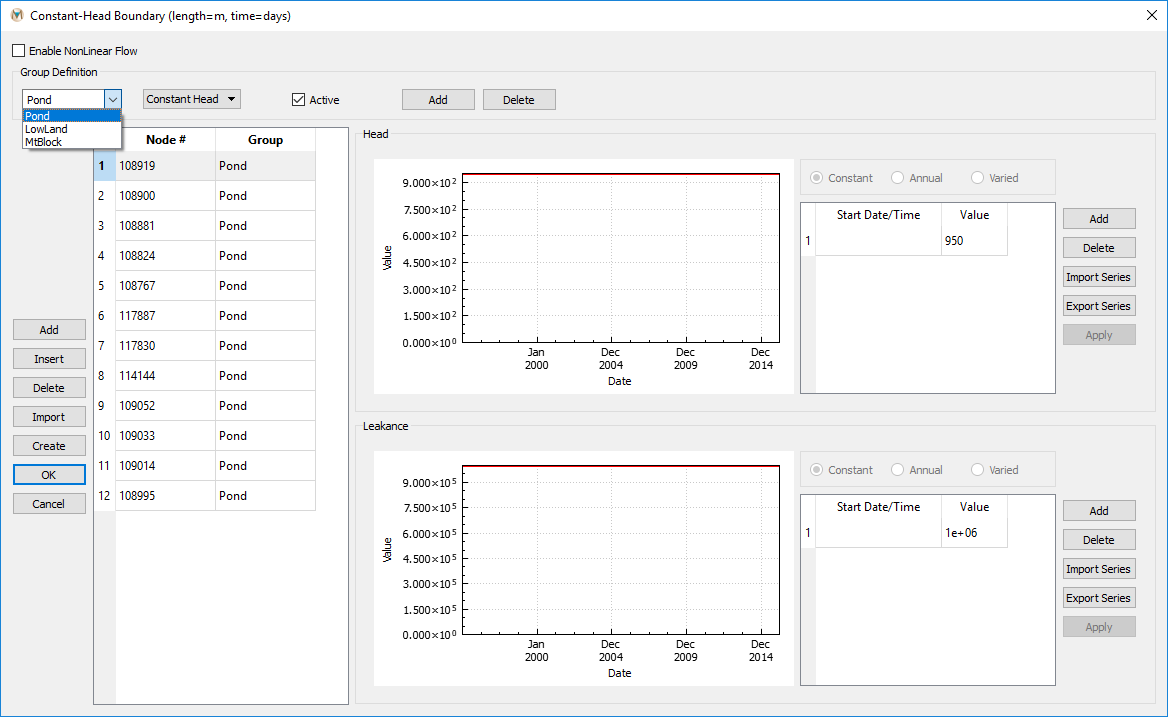Click Apply in Head section
Screen dimensions: 1168x717
(x=1099, y=335)
